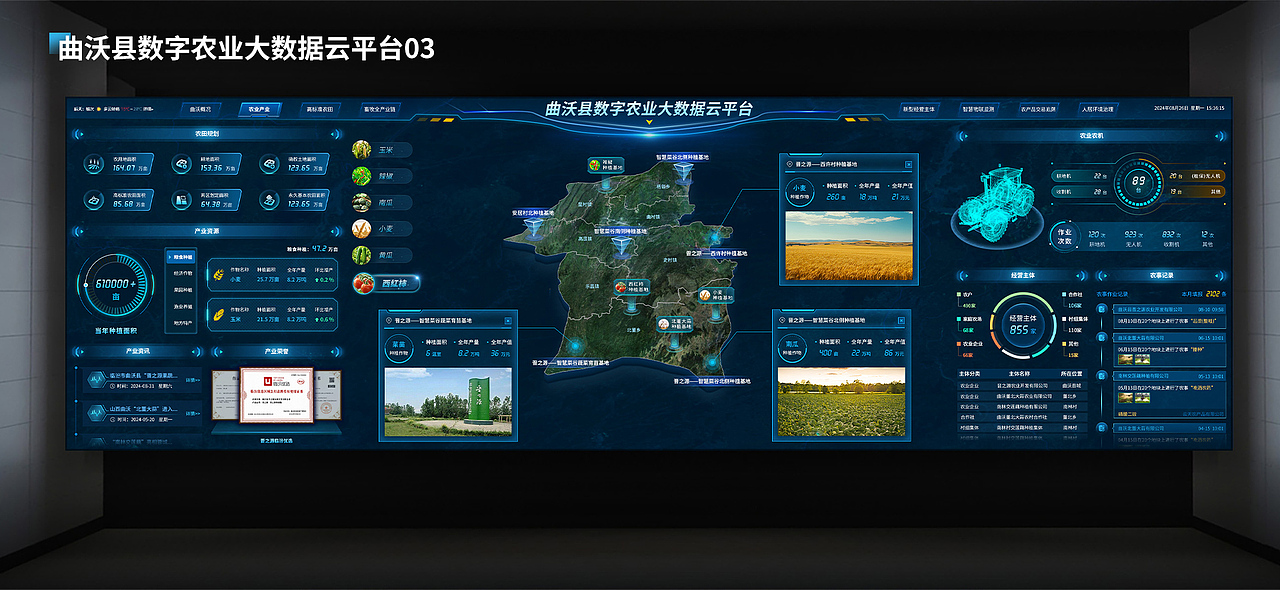The height and width of the screenshot is (590, 1280).
Task: Click the 无人机 20 台 indicator
Action: click(x=1196, y=175)
